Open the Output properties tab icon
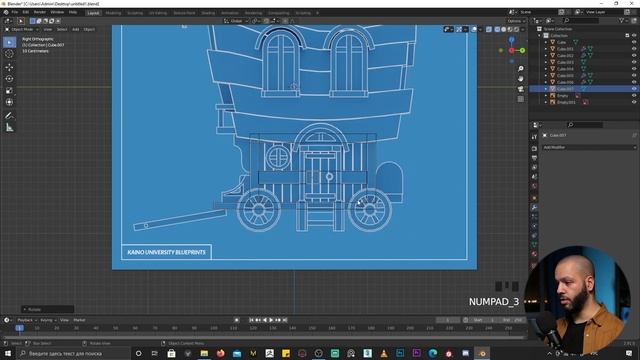The width and height of the screenshot is (640, 360). coord(534,158)
